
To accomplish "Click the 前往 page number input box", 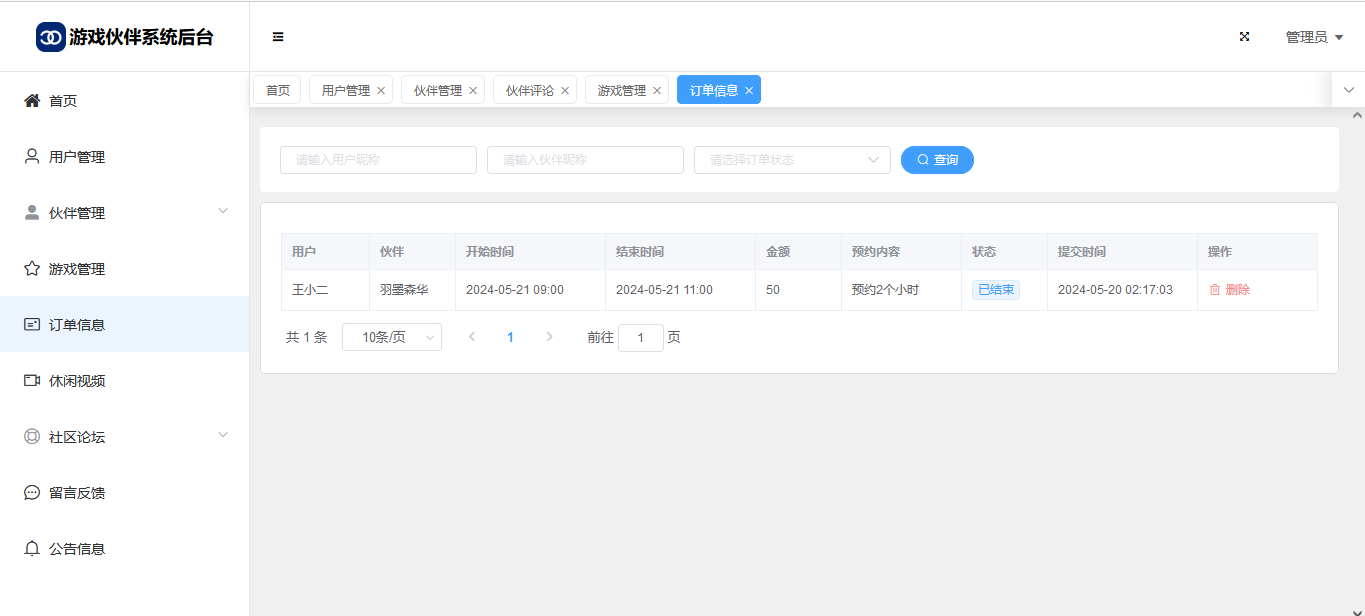I will coord(640,338).
